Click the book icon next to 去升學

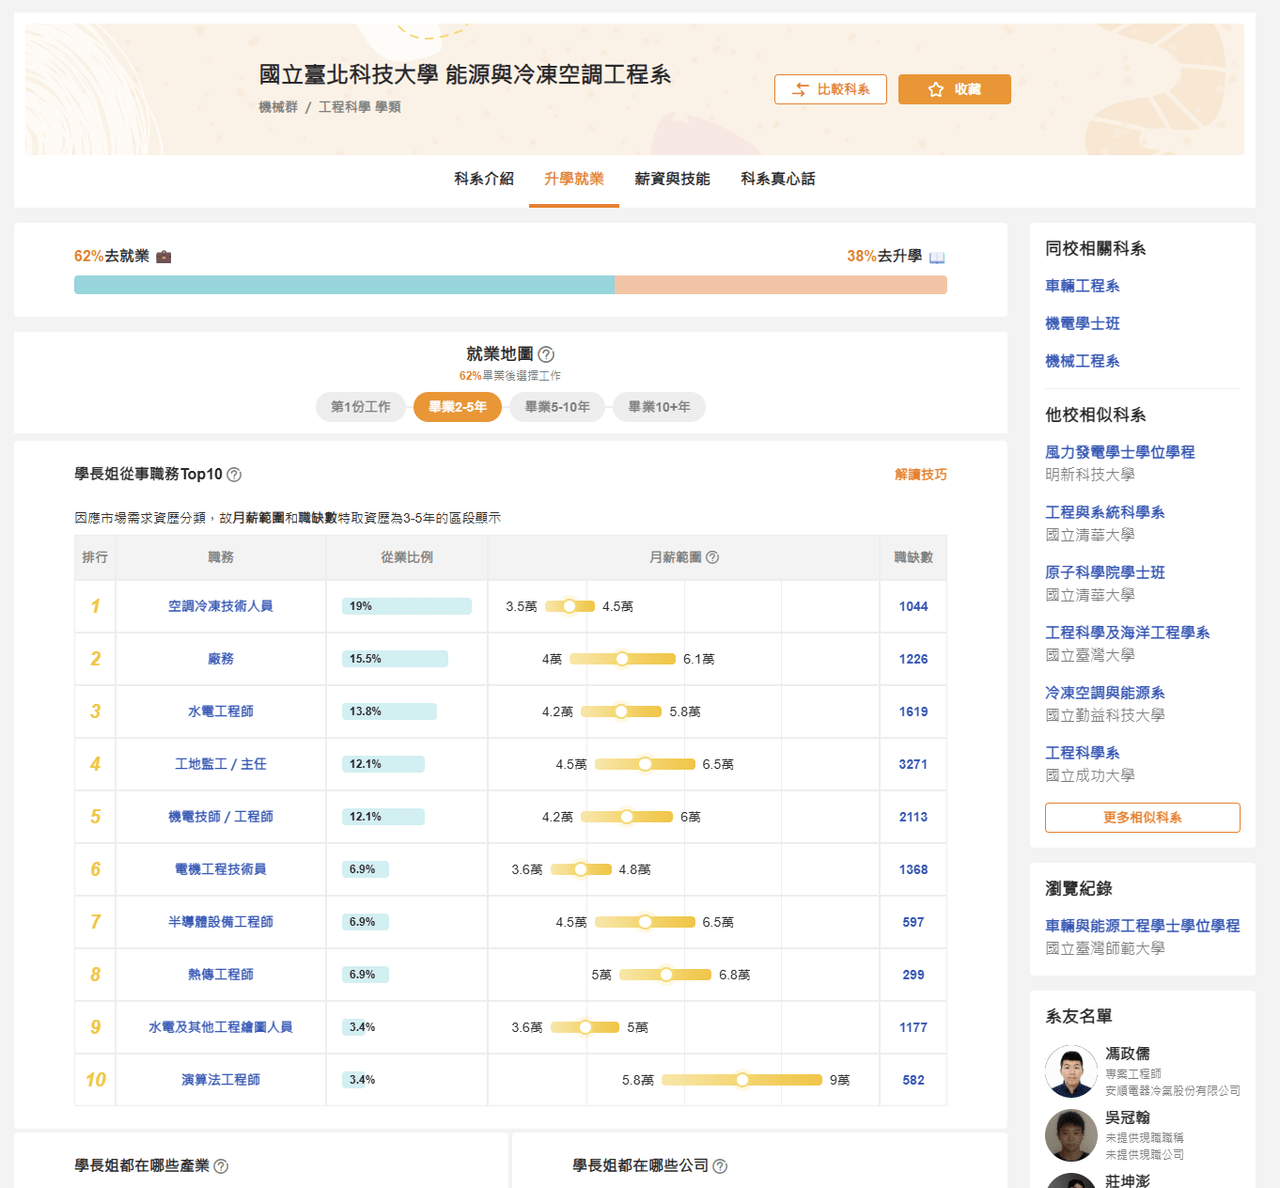[x=937, y=257]
